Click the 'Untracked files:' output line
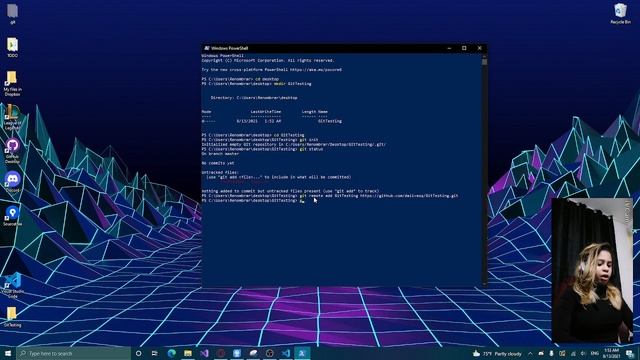 (x=220, y=173)
